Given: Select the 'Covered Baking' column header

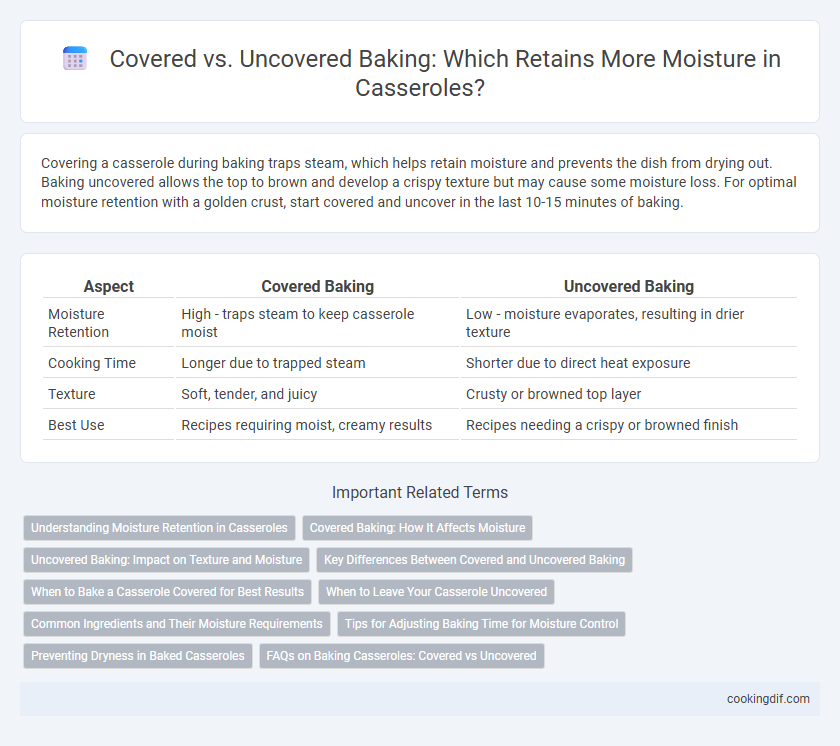Looking at the screenshot, I should point(318,287).
